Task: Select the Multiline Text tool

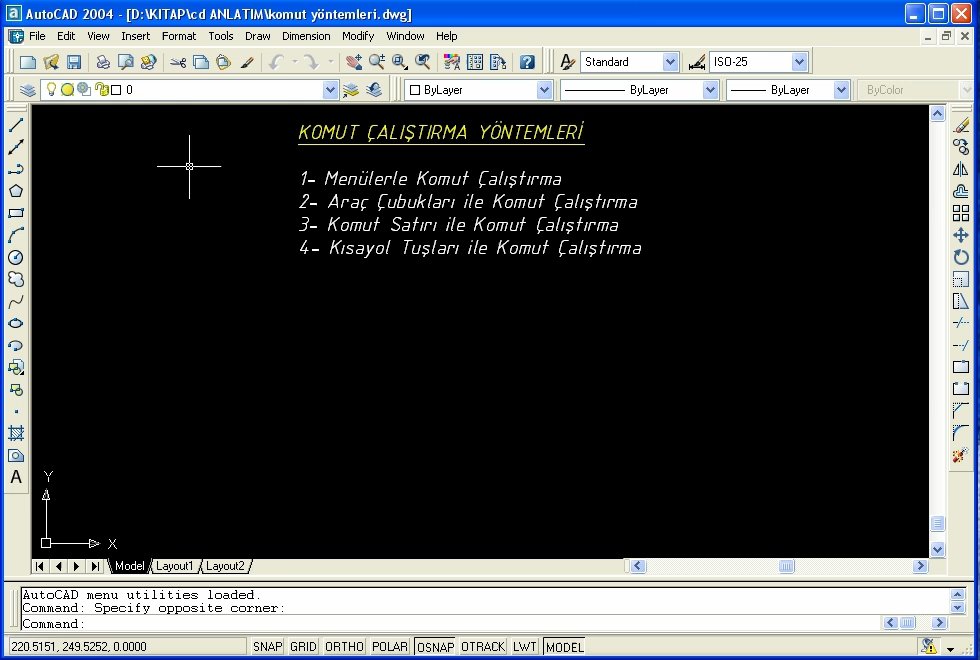Action: click(16, 477)
